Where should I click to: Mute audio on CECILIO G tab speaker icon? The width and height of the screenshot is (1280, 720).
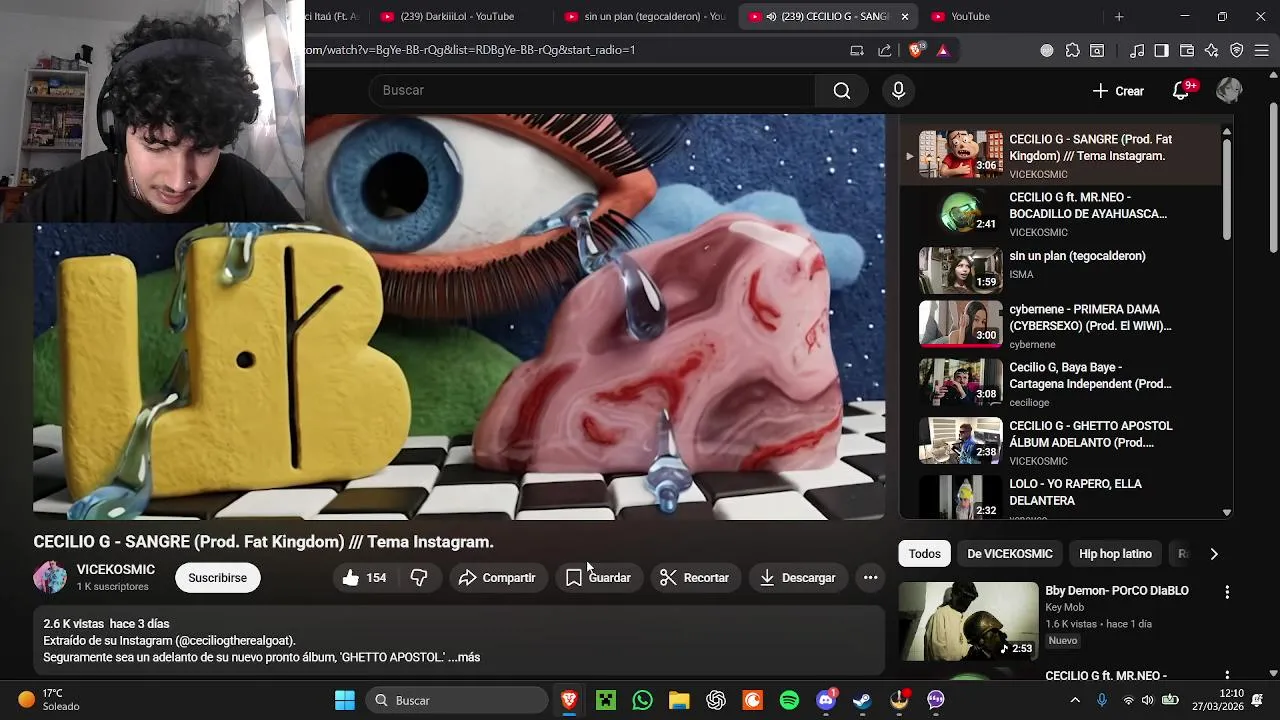tap(771, 16)
